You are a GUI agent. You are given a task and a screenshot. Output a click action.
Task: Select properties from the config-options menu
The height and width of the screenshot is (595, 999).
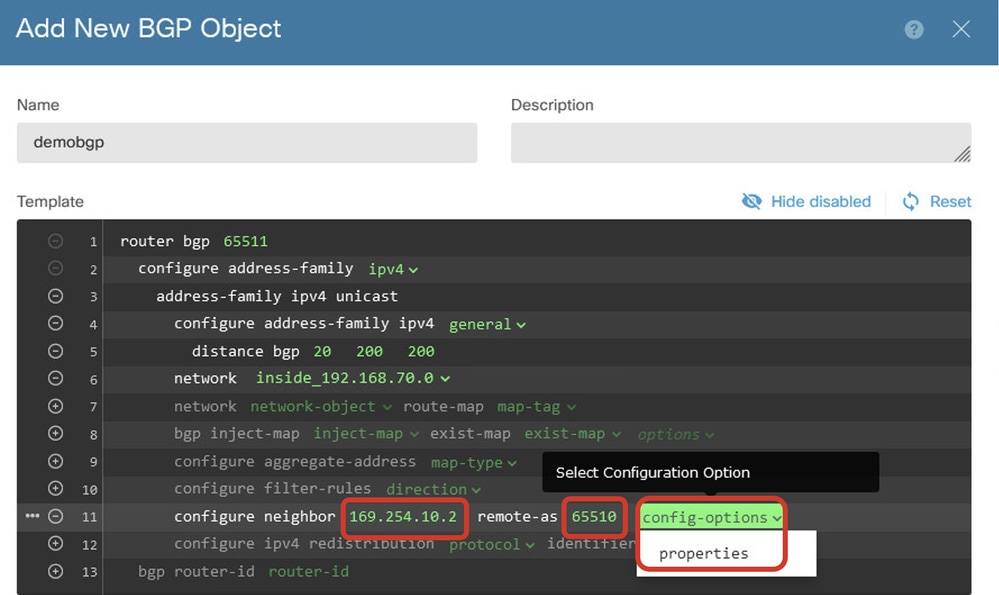[703, 554]
